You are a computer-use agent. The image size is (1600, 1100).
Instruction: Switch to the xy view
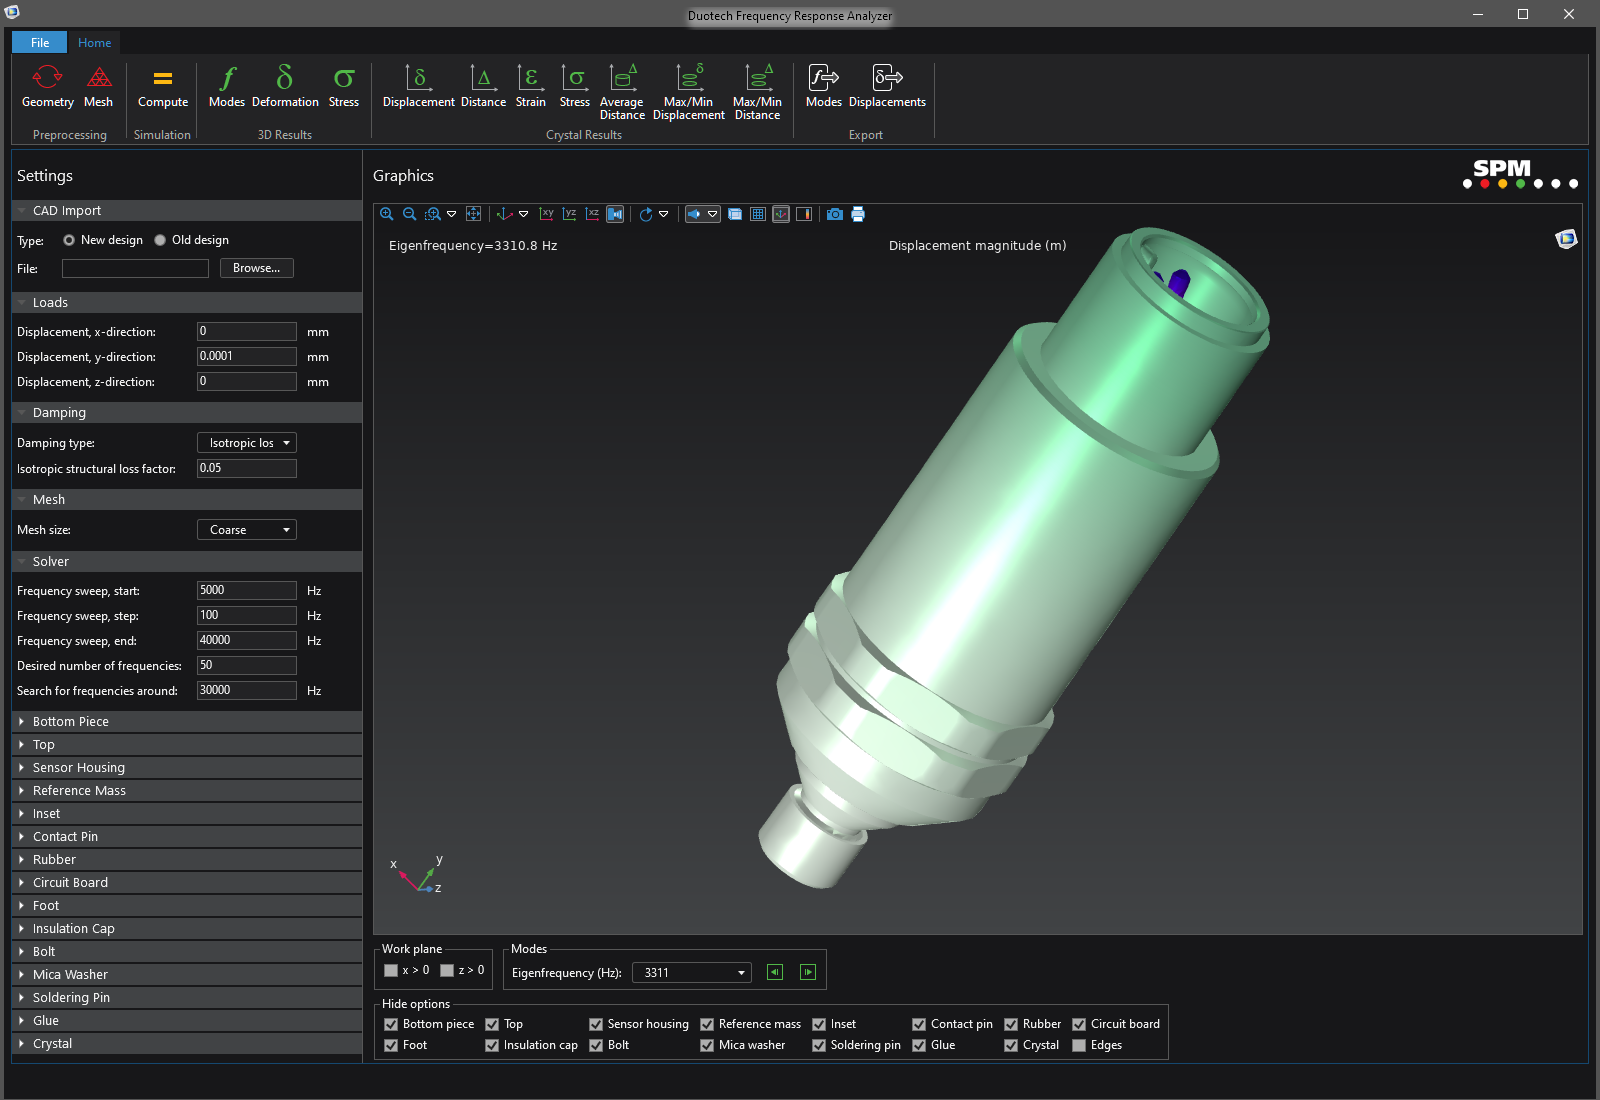click(546, 214)
